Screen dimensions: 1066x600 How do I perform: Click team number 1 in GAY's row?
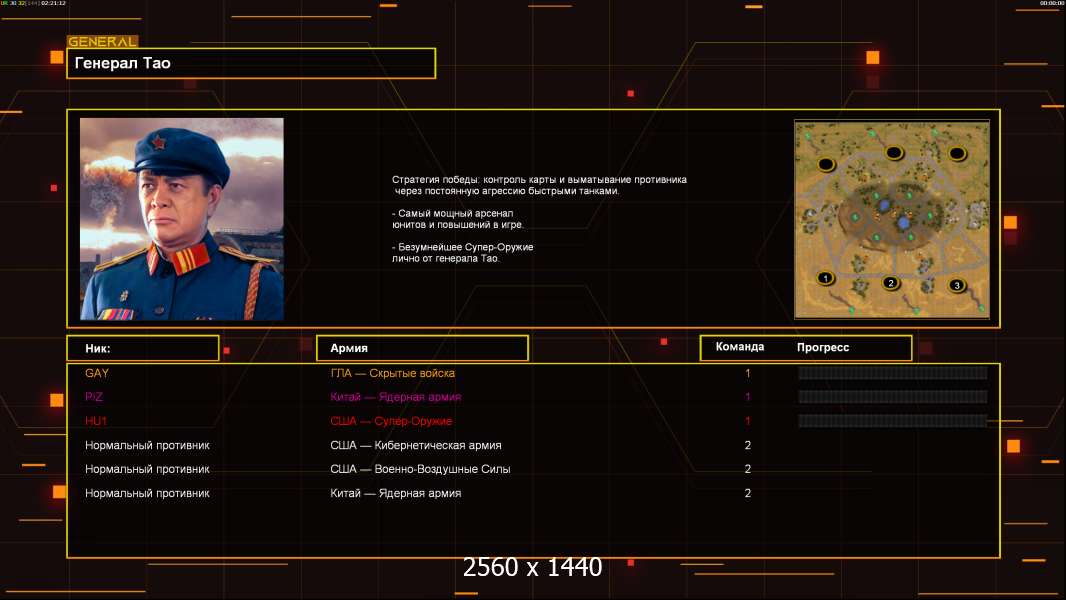(747, 373)
